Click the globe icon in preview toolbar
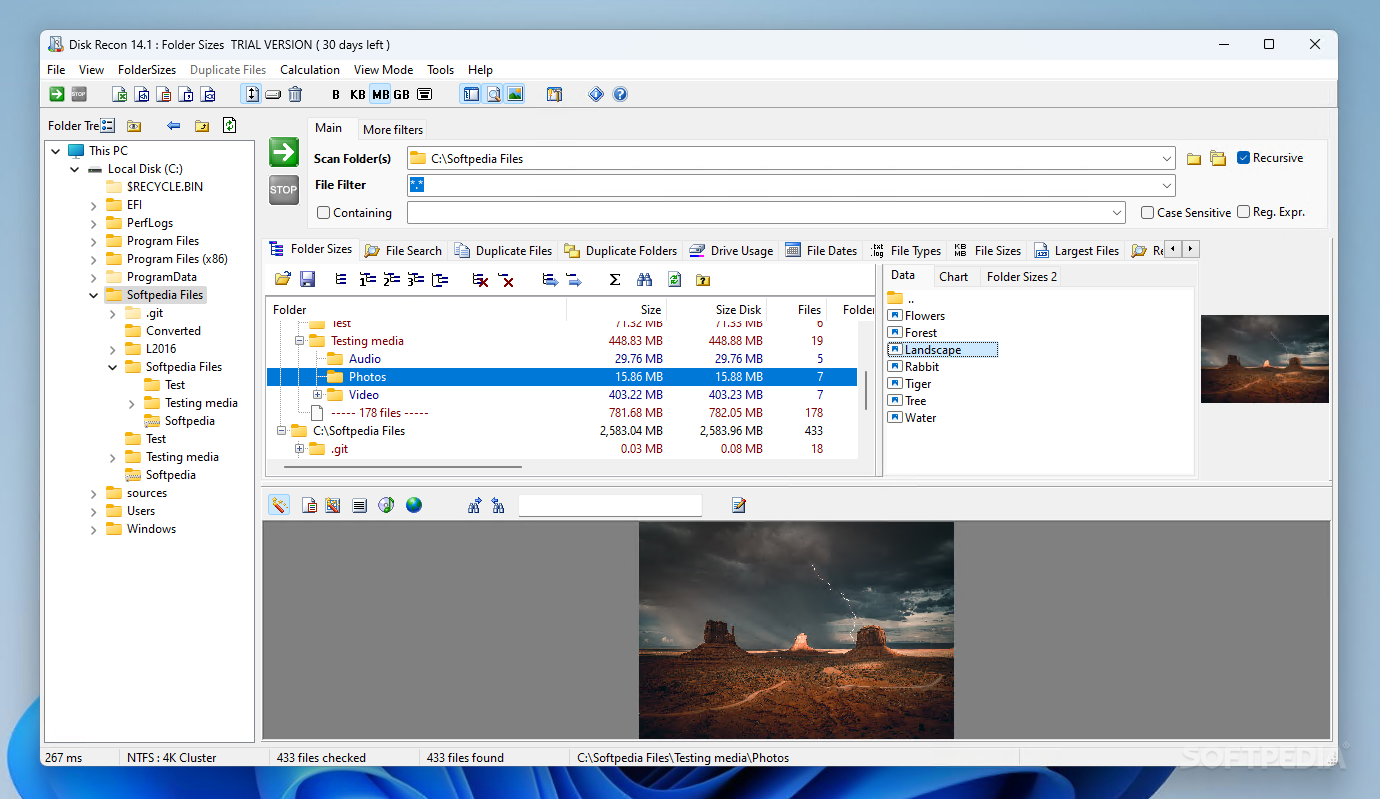 coord(414,505)
